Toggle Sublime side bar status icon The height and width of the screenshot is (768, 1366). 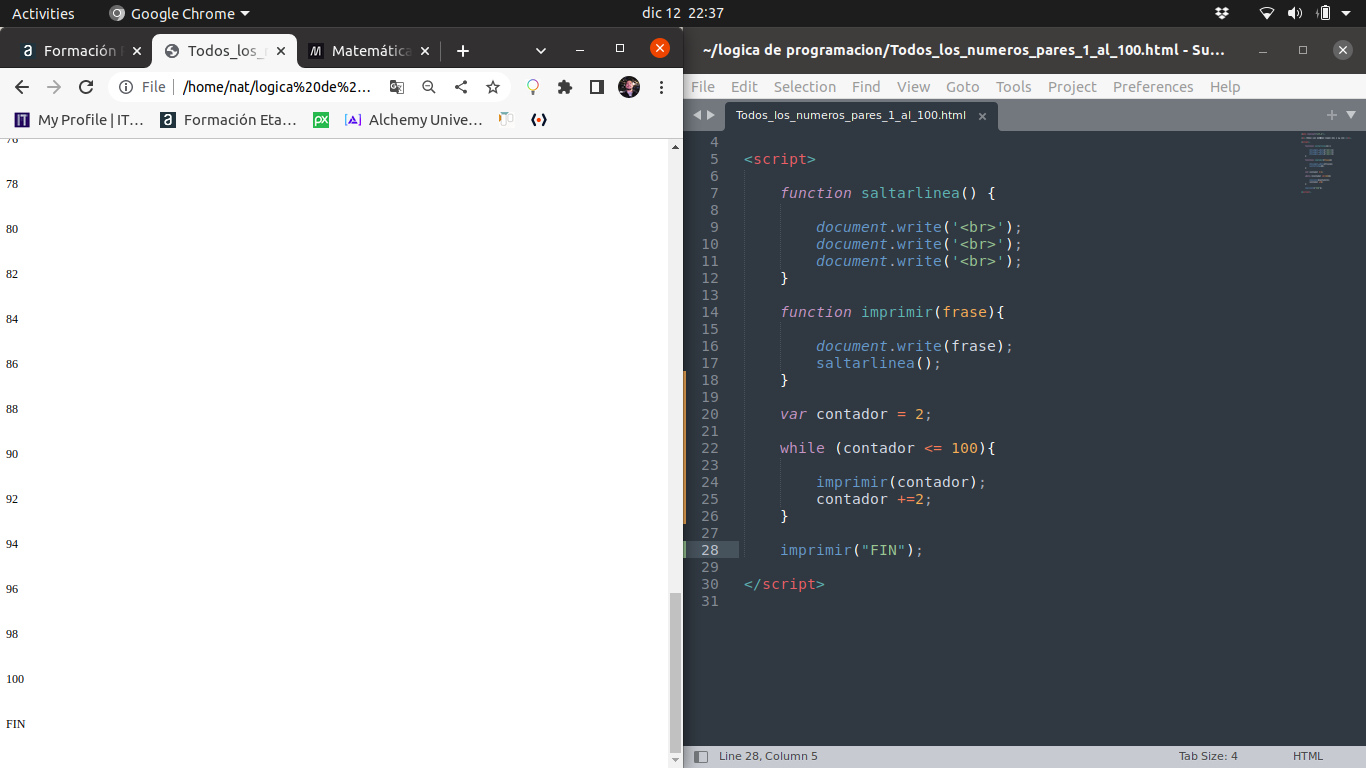pos(701,757)
